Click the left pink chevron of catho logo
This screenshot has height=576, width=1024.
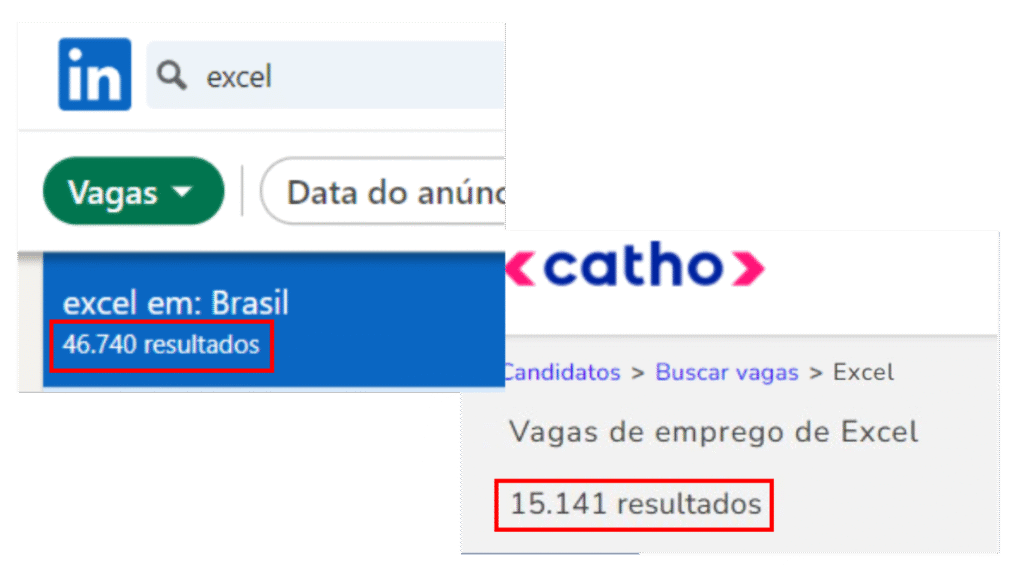pyautogui.click(x=520, y=268)
